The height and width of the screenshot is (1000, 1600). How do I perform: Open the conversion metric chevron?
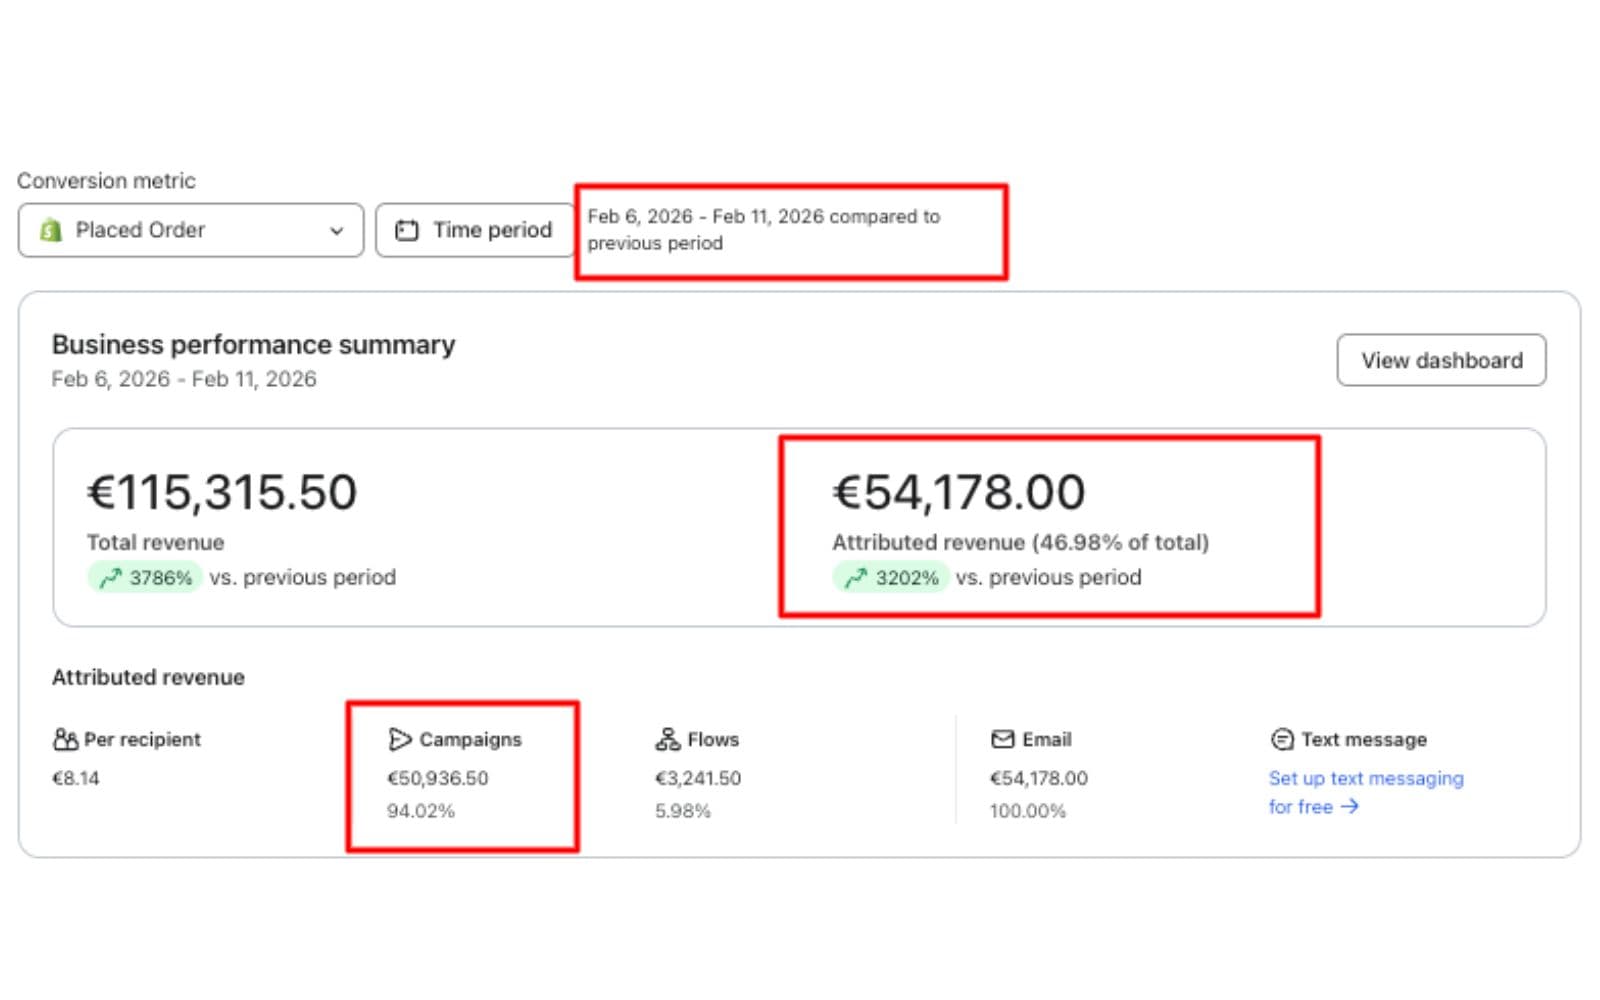(x=336, y=230)
